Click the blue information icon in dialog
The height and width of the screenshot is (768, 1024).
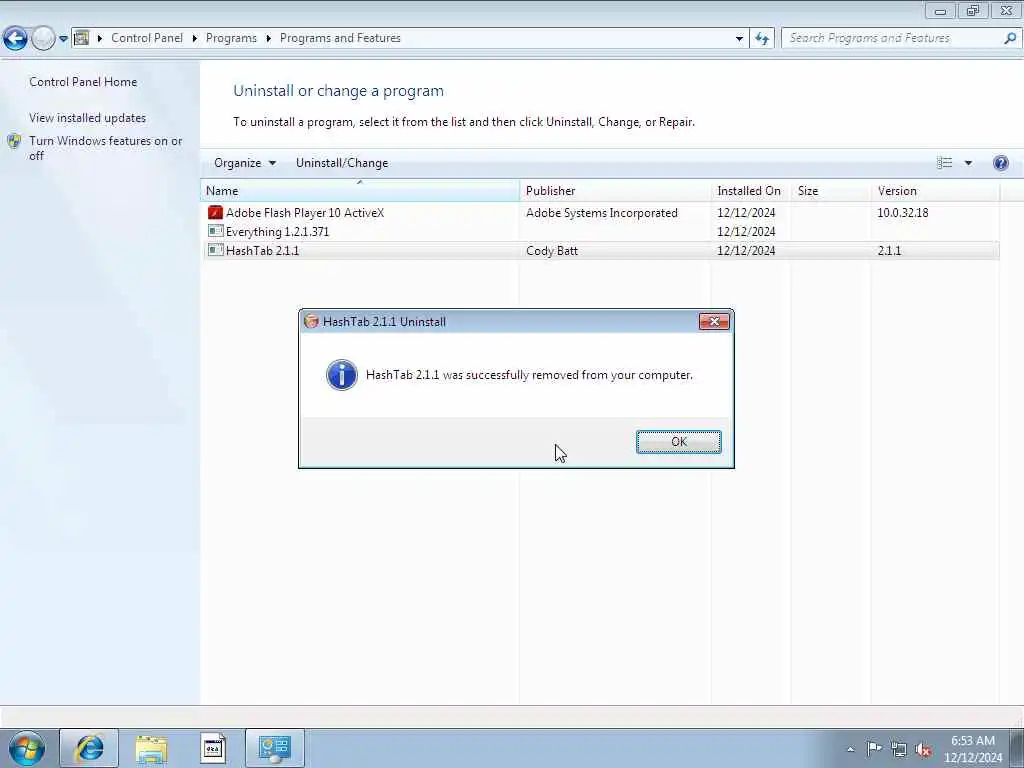pos(342,375)
